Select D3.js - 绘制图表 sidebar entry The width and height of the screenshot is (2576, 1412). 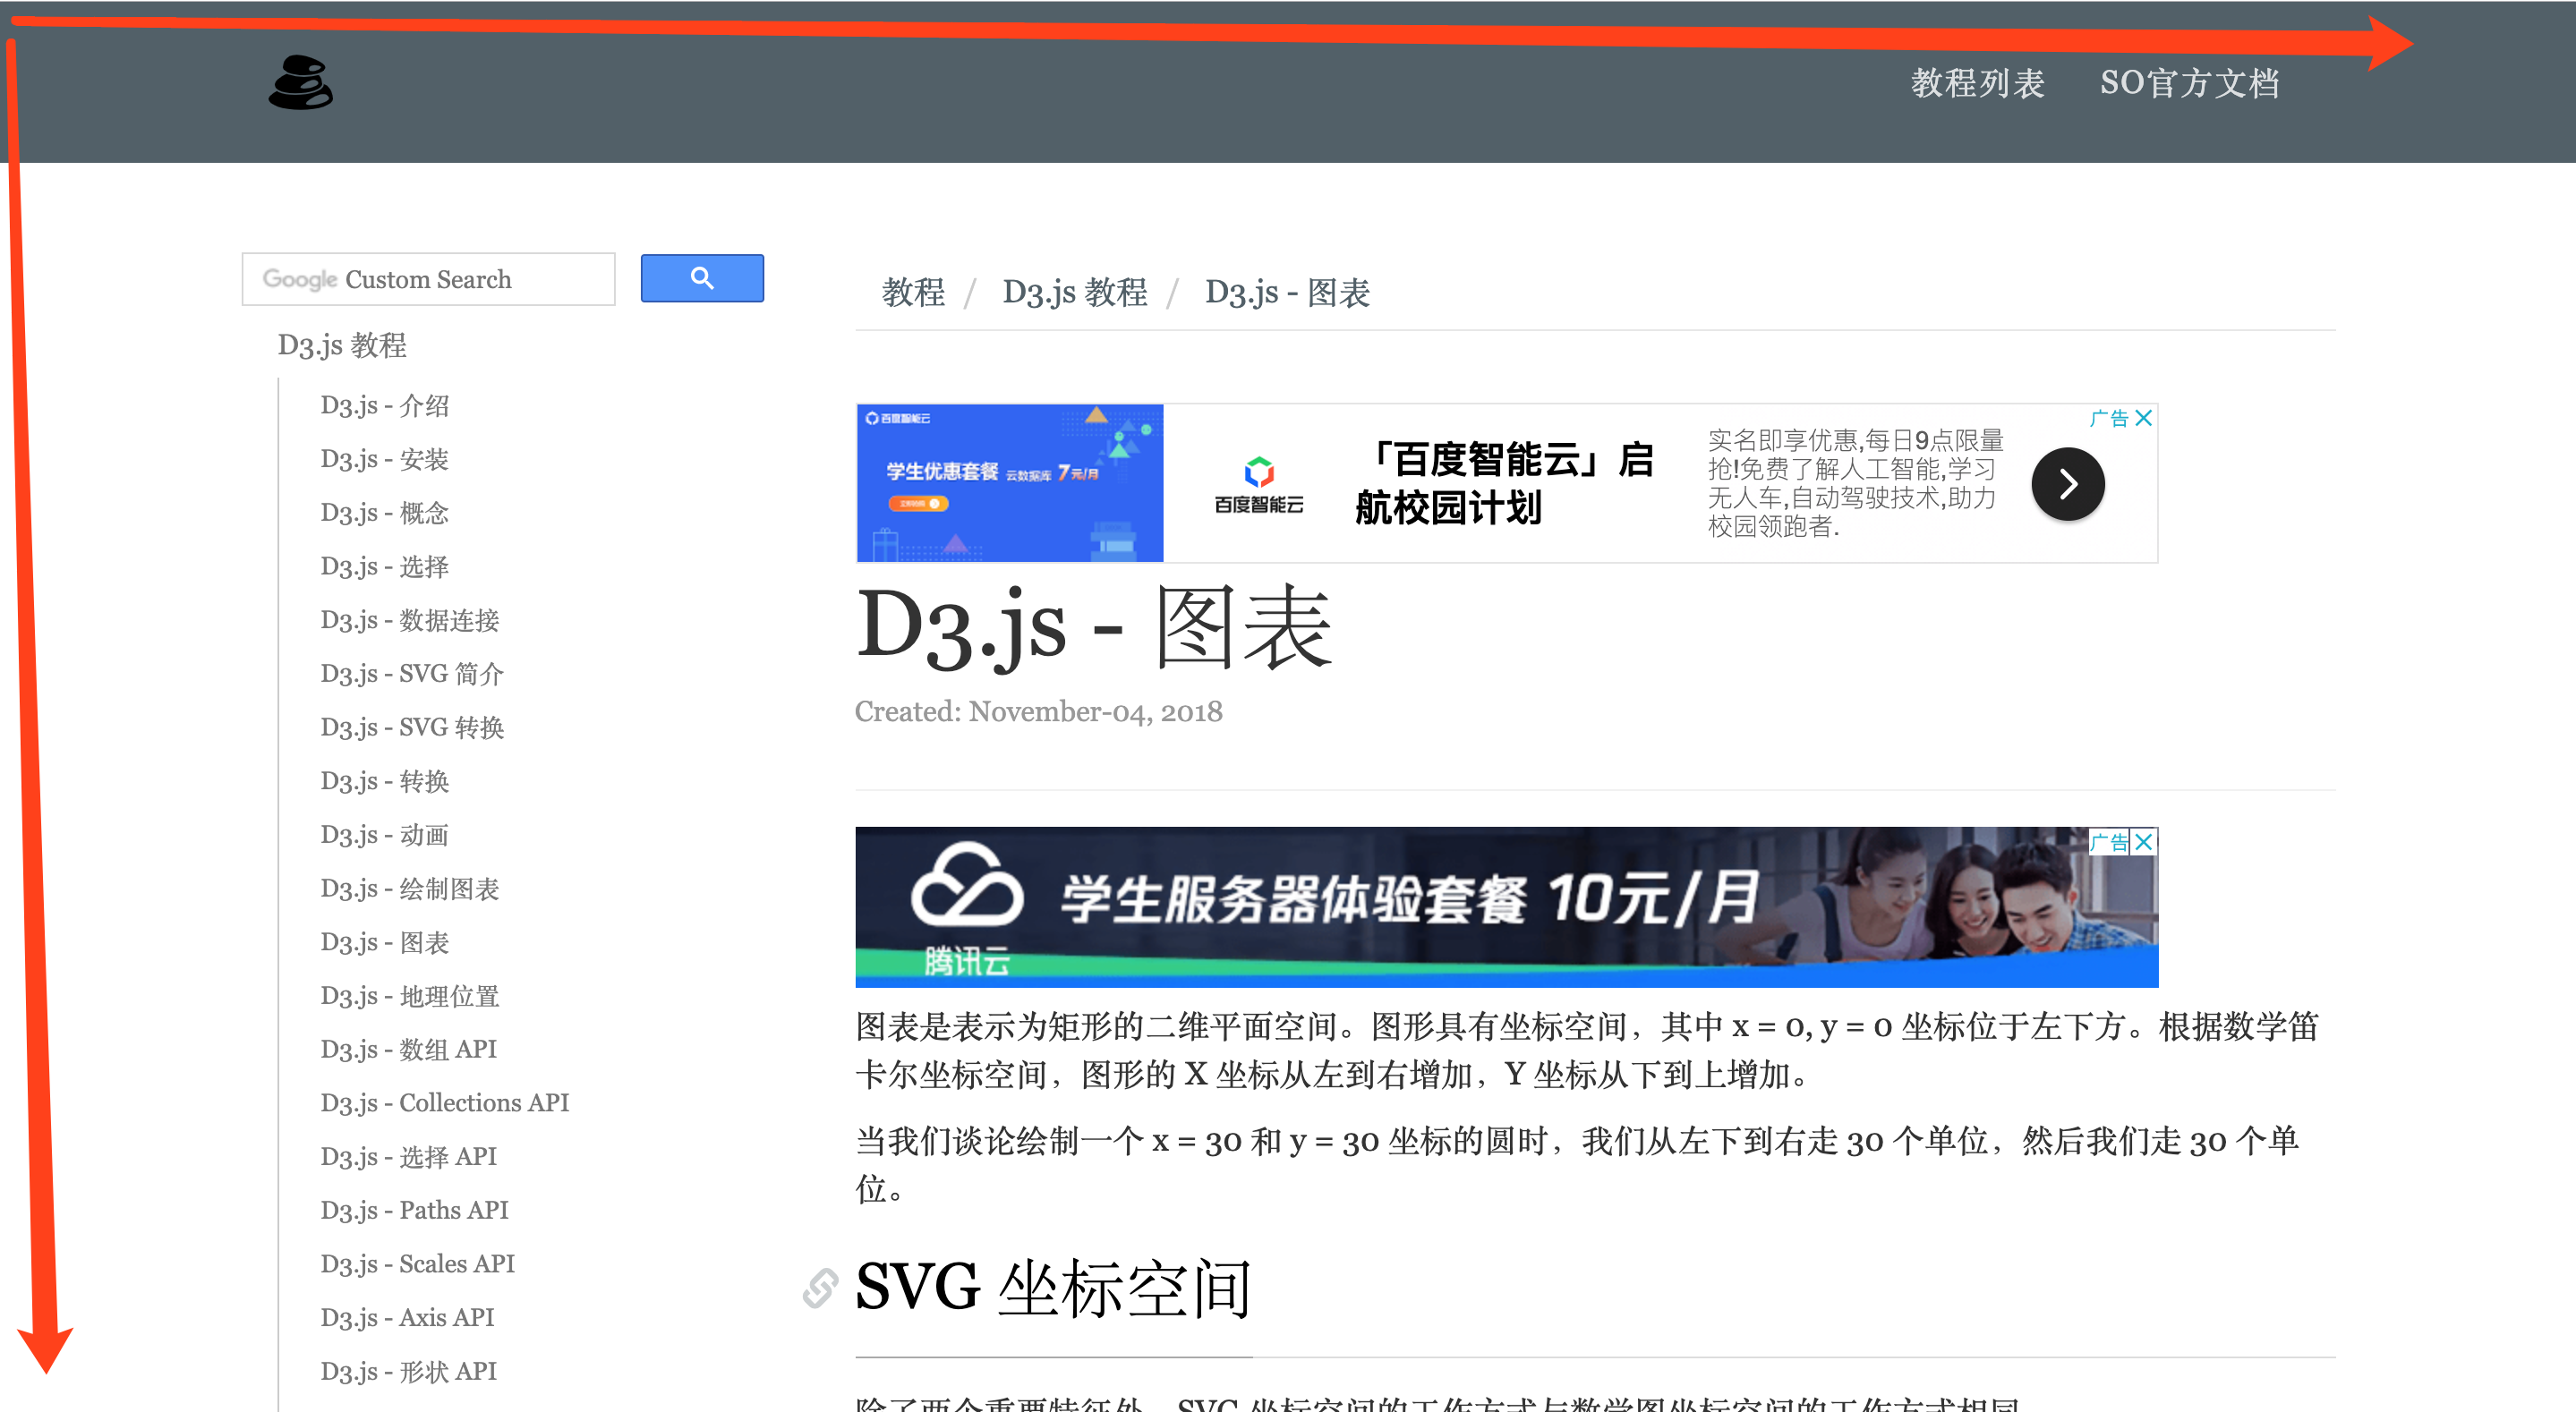[x=409, y=889]
